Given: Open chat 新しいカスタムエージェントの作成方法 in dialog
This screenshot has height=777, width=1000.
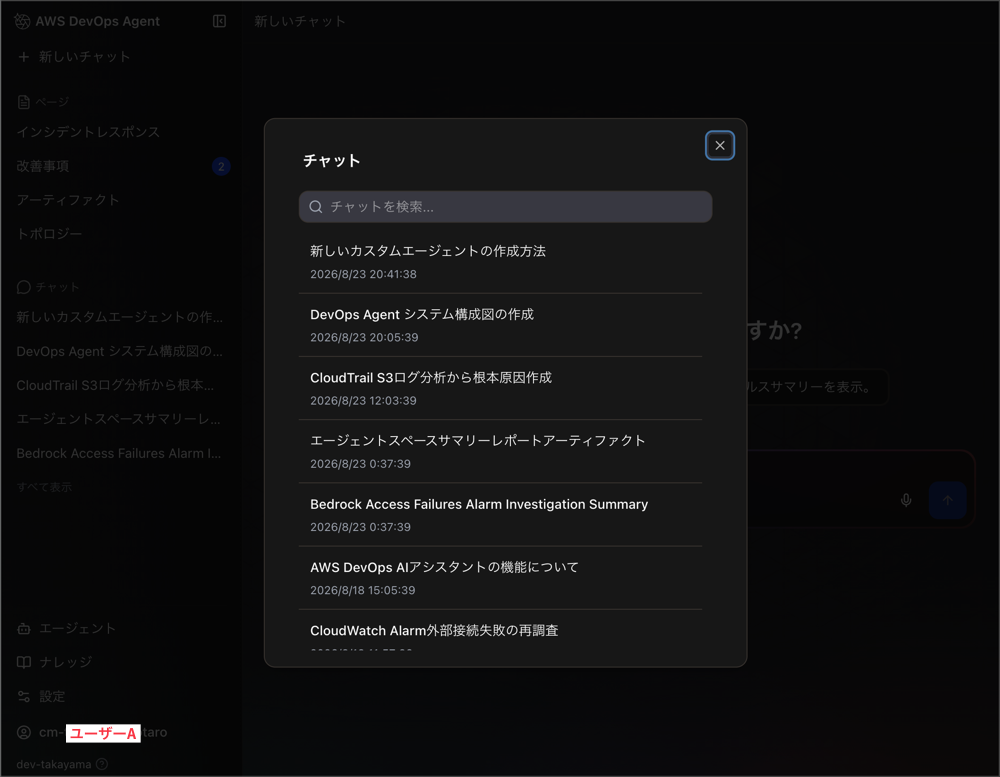Looking at the screenshot, I should pyautogui.click(x=500, y=262).
